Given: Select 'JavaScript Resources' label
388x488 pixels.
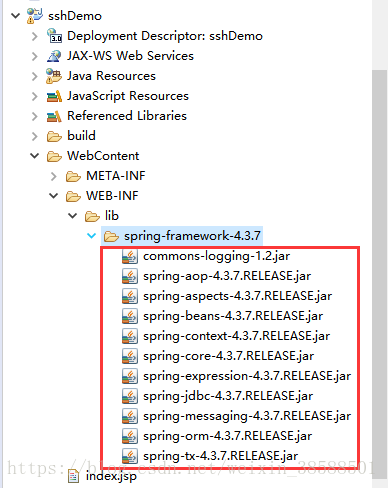Looking at the screenshot, I should click(128, 96).
